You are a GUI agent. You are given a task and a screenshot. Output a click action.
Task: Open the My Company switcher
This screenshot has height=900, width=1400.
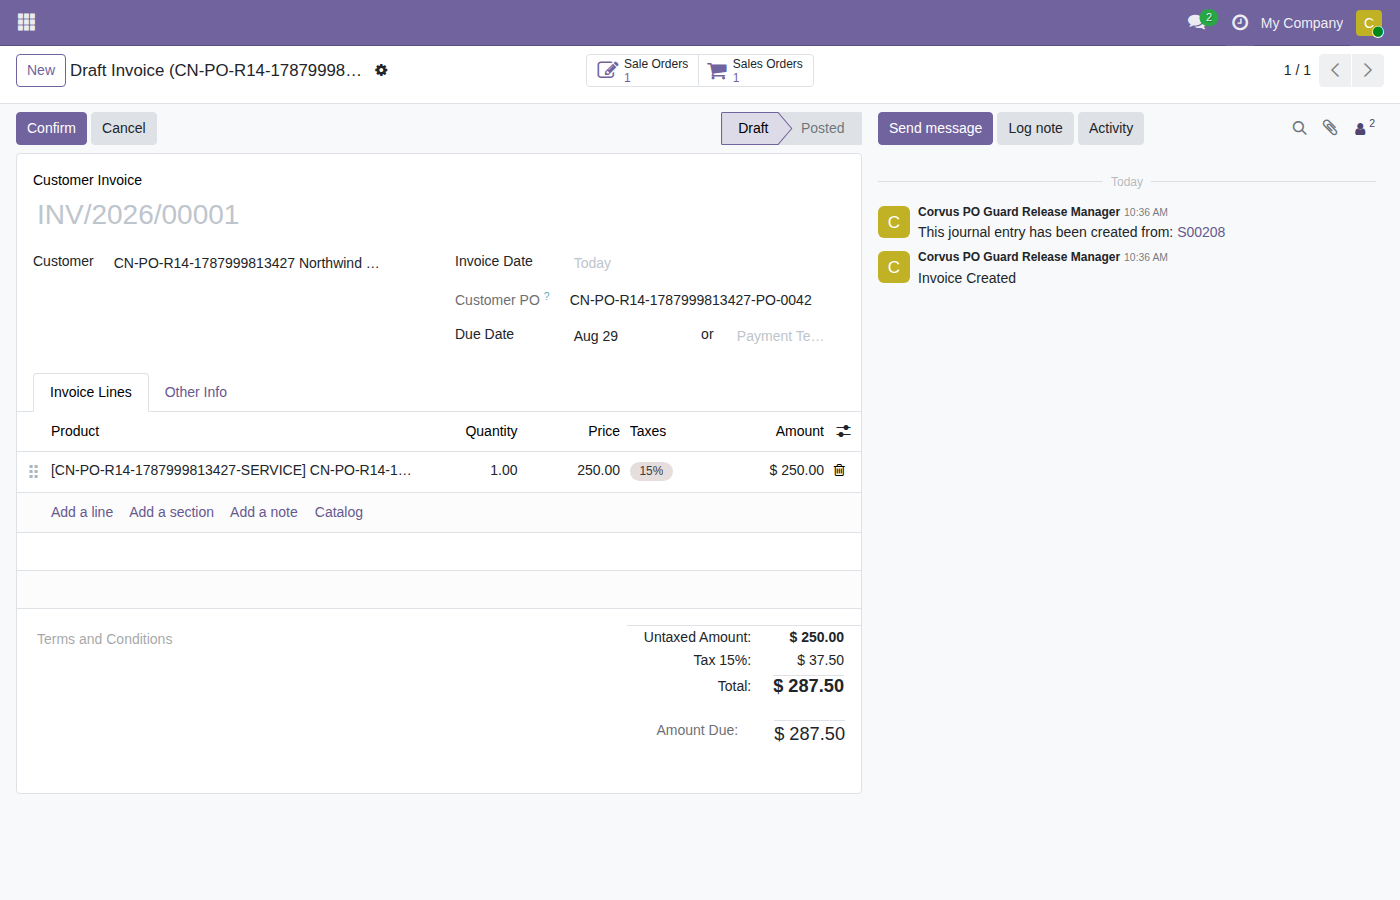(1301, 23)
